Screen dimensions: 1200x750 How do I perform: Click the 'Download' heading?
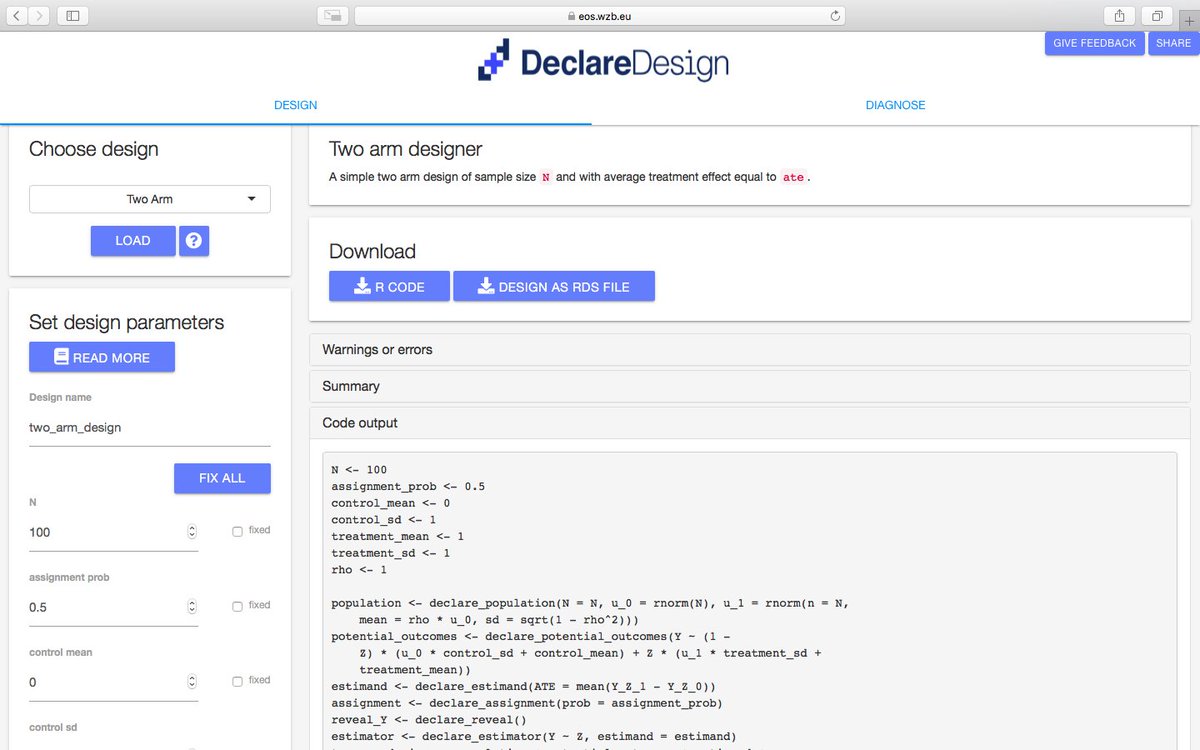[x=372, y=251]
